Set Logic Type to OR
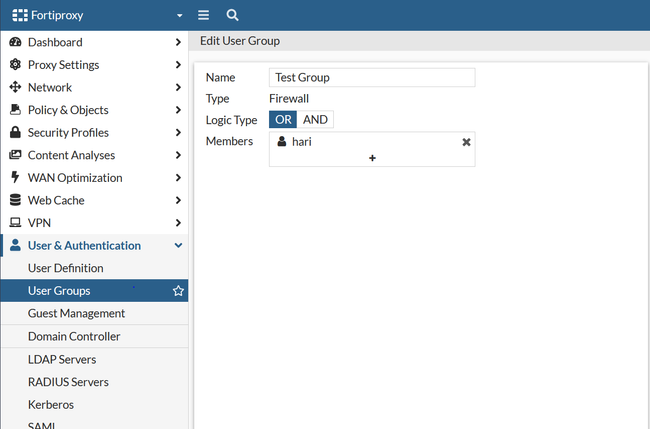This screenshot has width=650, height=429. [x=283, y=120]
